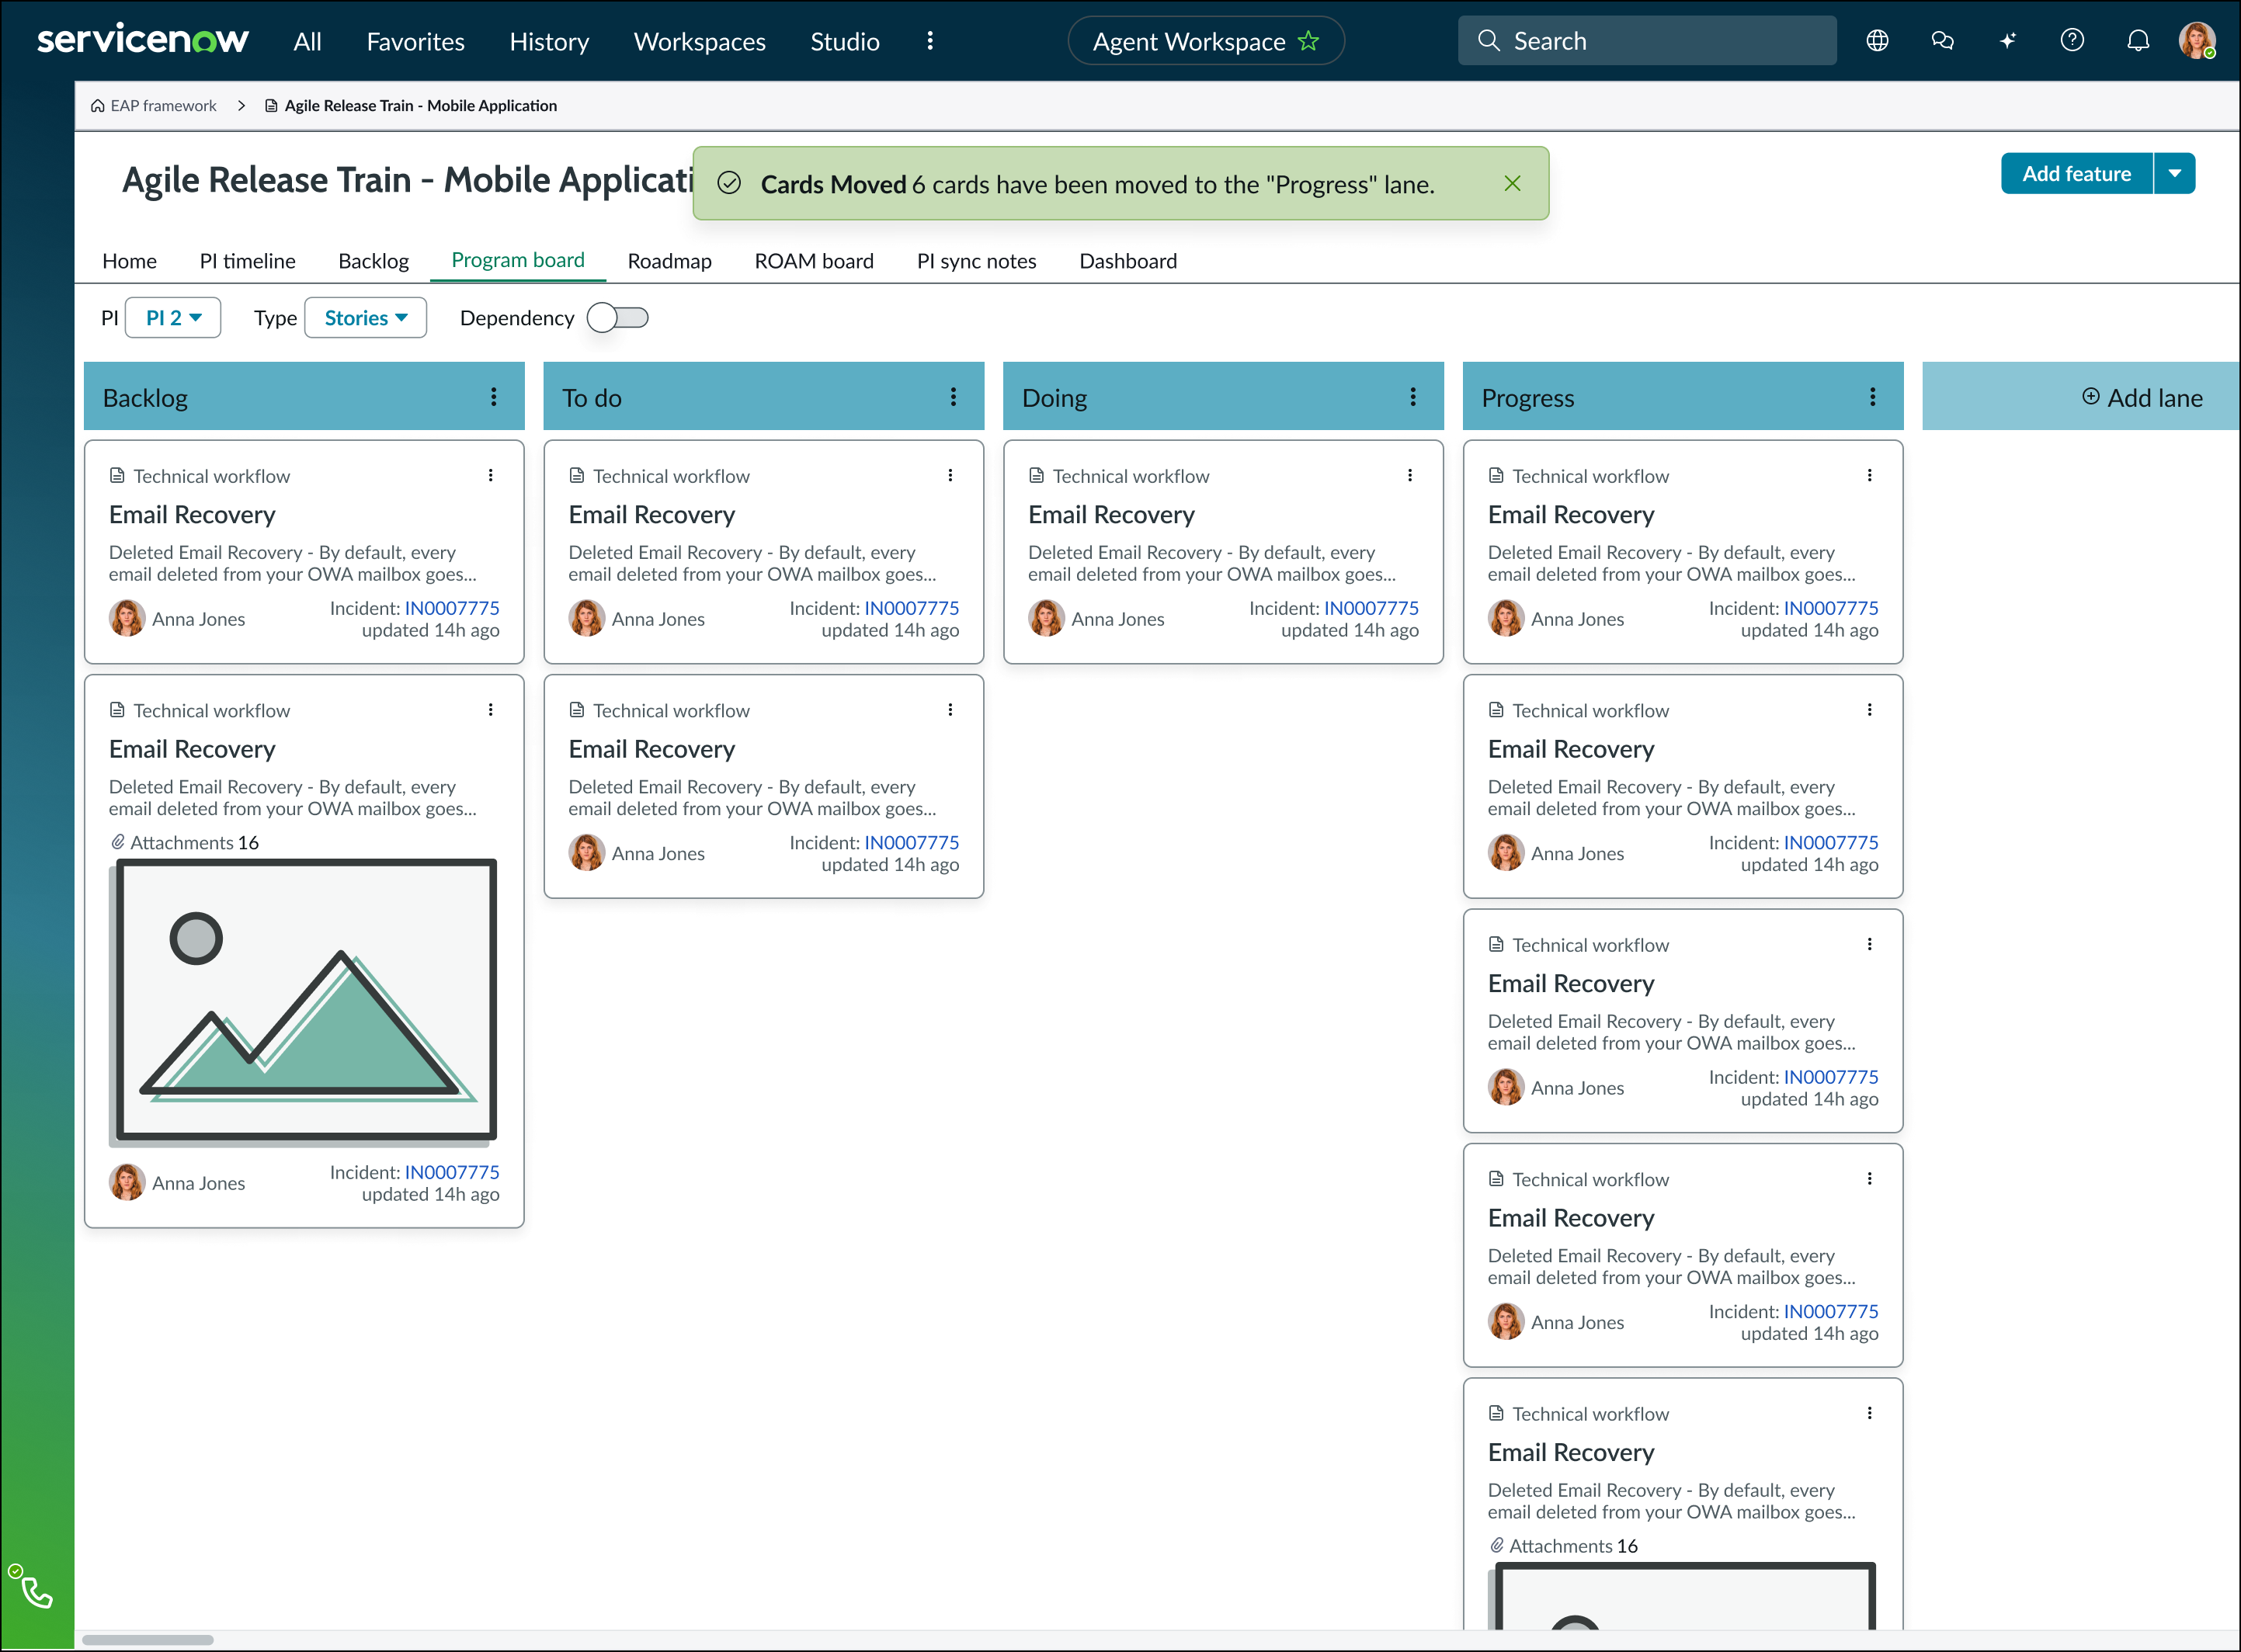Favorite Agent Workspace with star icon

1308,41
